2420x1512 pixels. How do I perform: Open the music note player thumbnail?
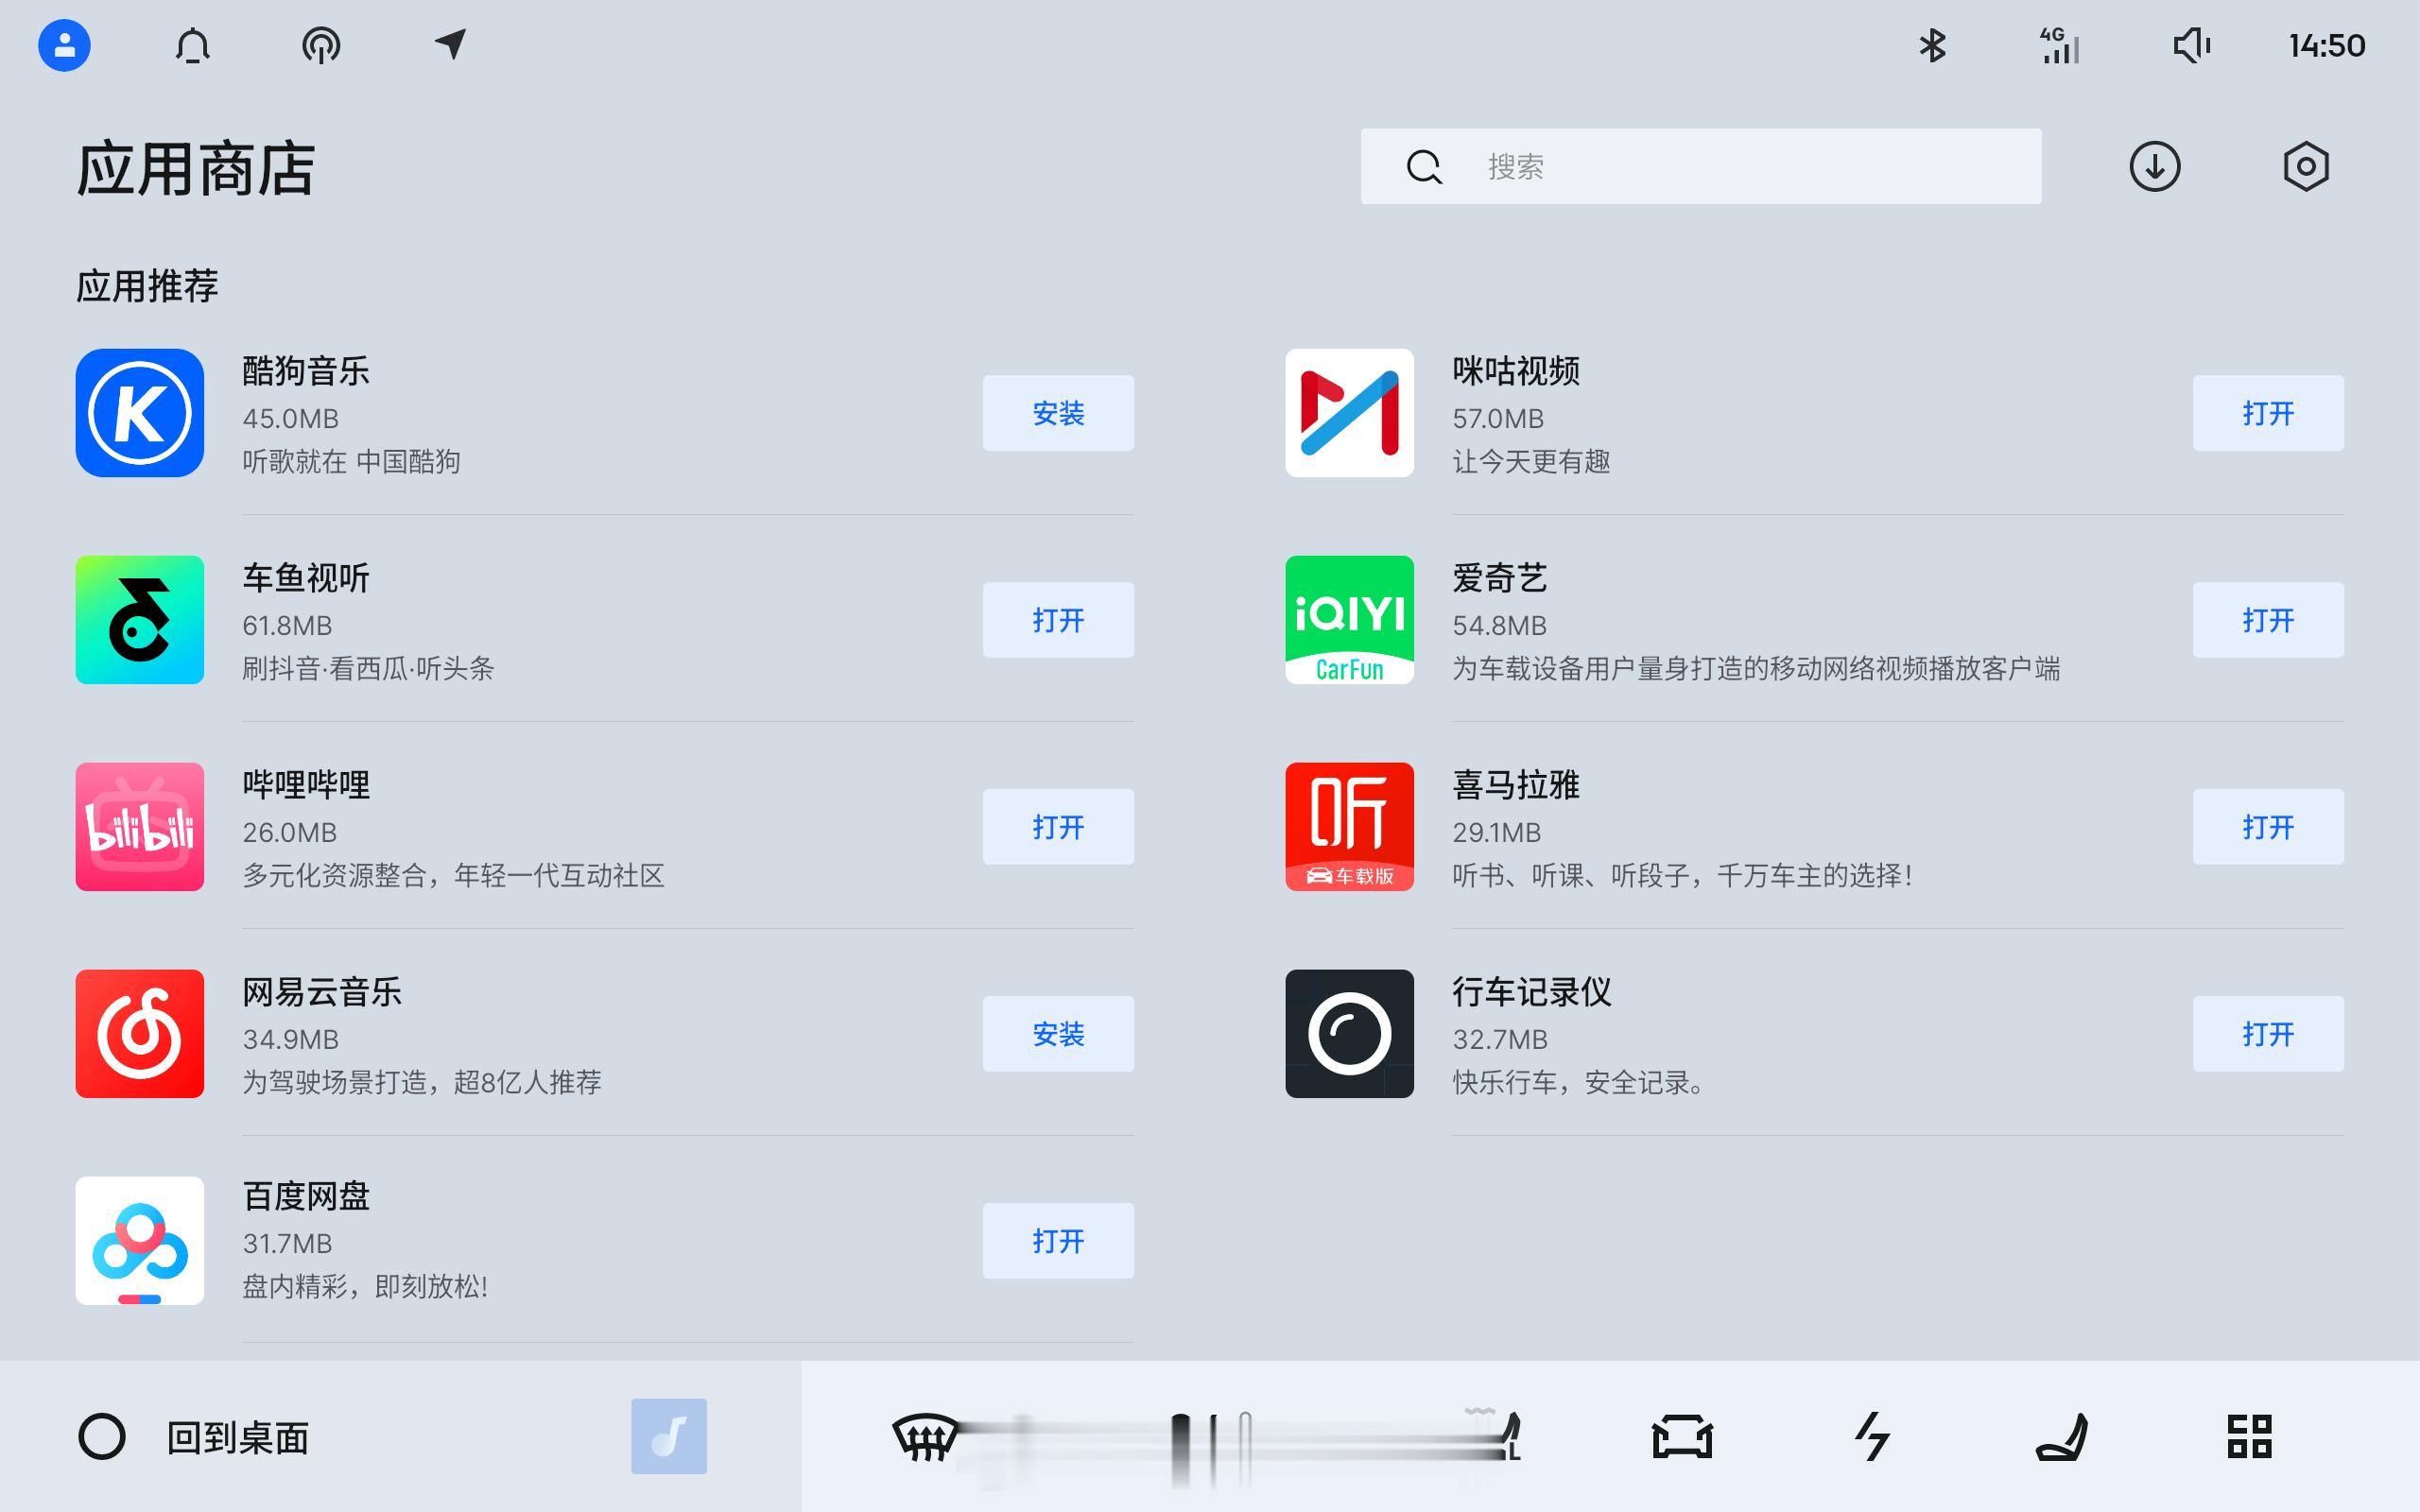669,1436
